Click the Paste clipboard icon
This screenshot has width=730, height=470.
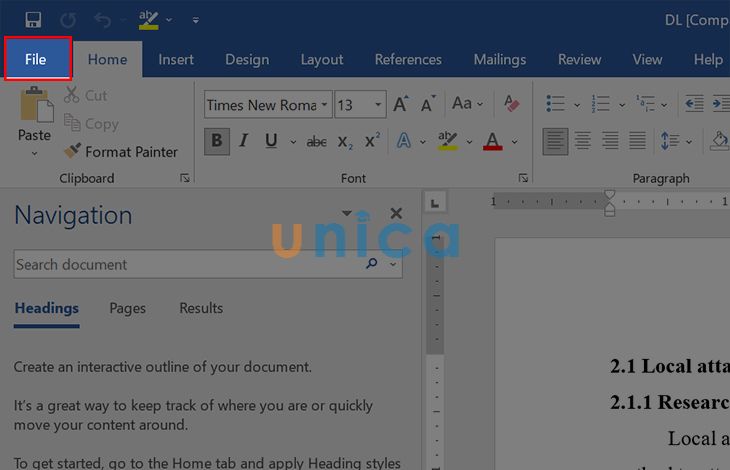tap(36, 106)
